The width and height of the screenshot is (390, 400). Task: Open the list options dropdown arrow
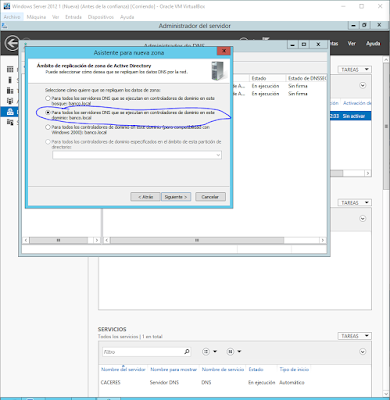coord(215,352)
